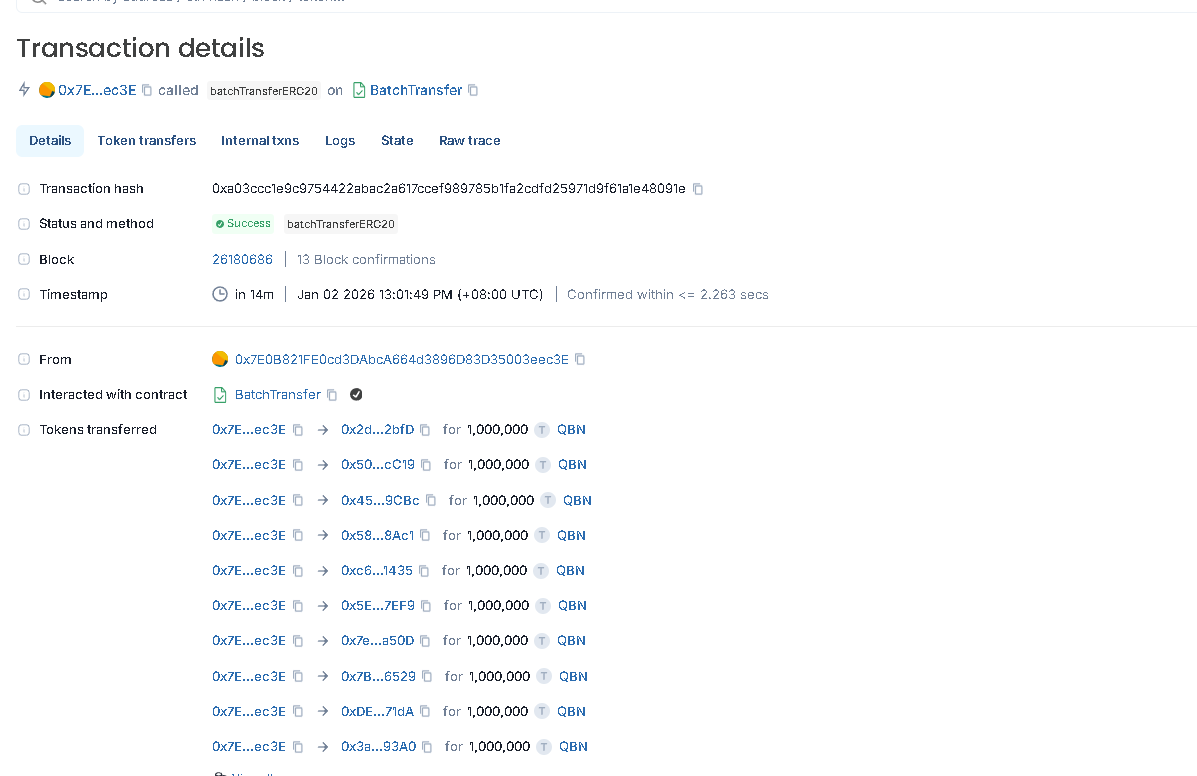Switch to the State tab
The image size is (1197, 776).
pos(397,140)
